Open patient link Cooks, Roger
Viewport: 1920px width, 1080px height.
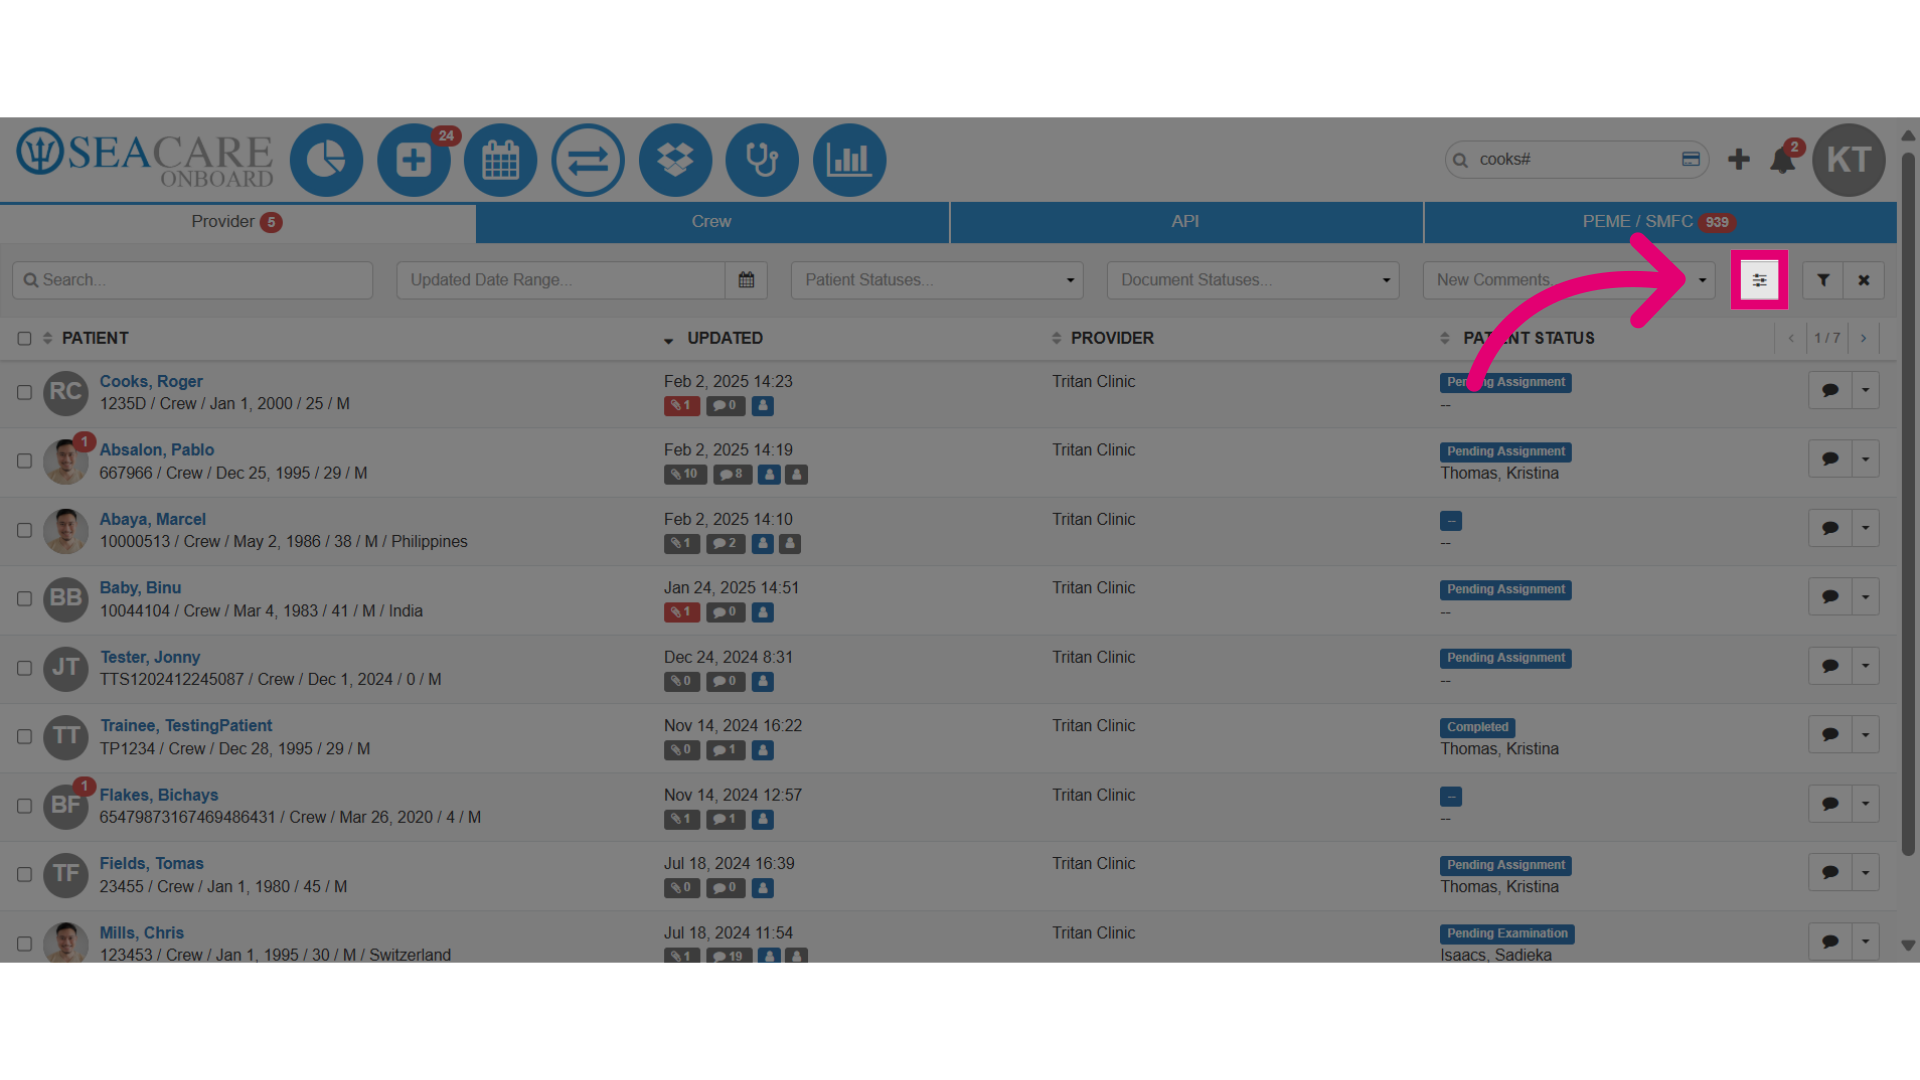(x=151, y=382)
